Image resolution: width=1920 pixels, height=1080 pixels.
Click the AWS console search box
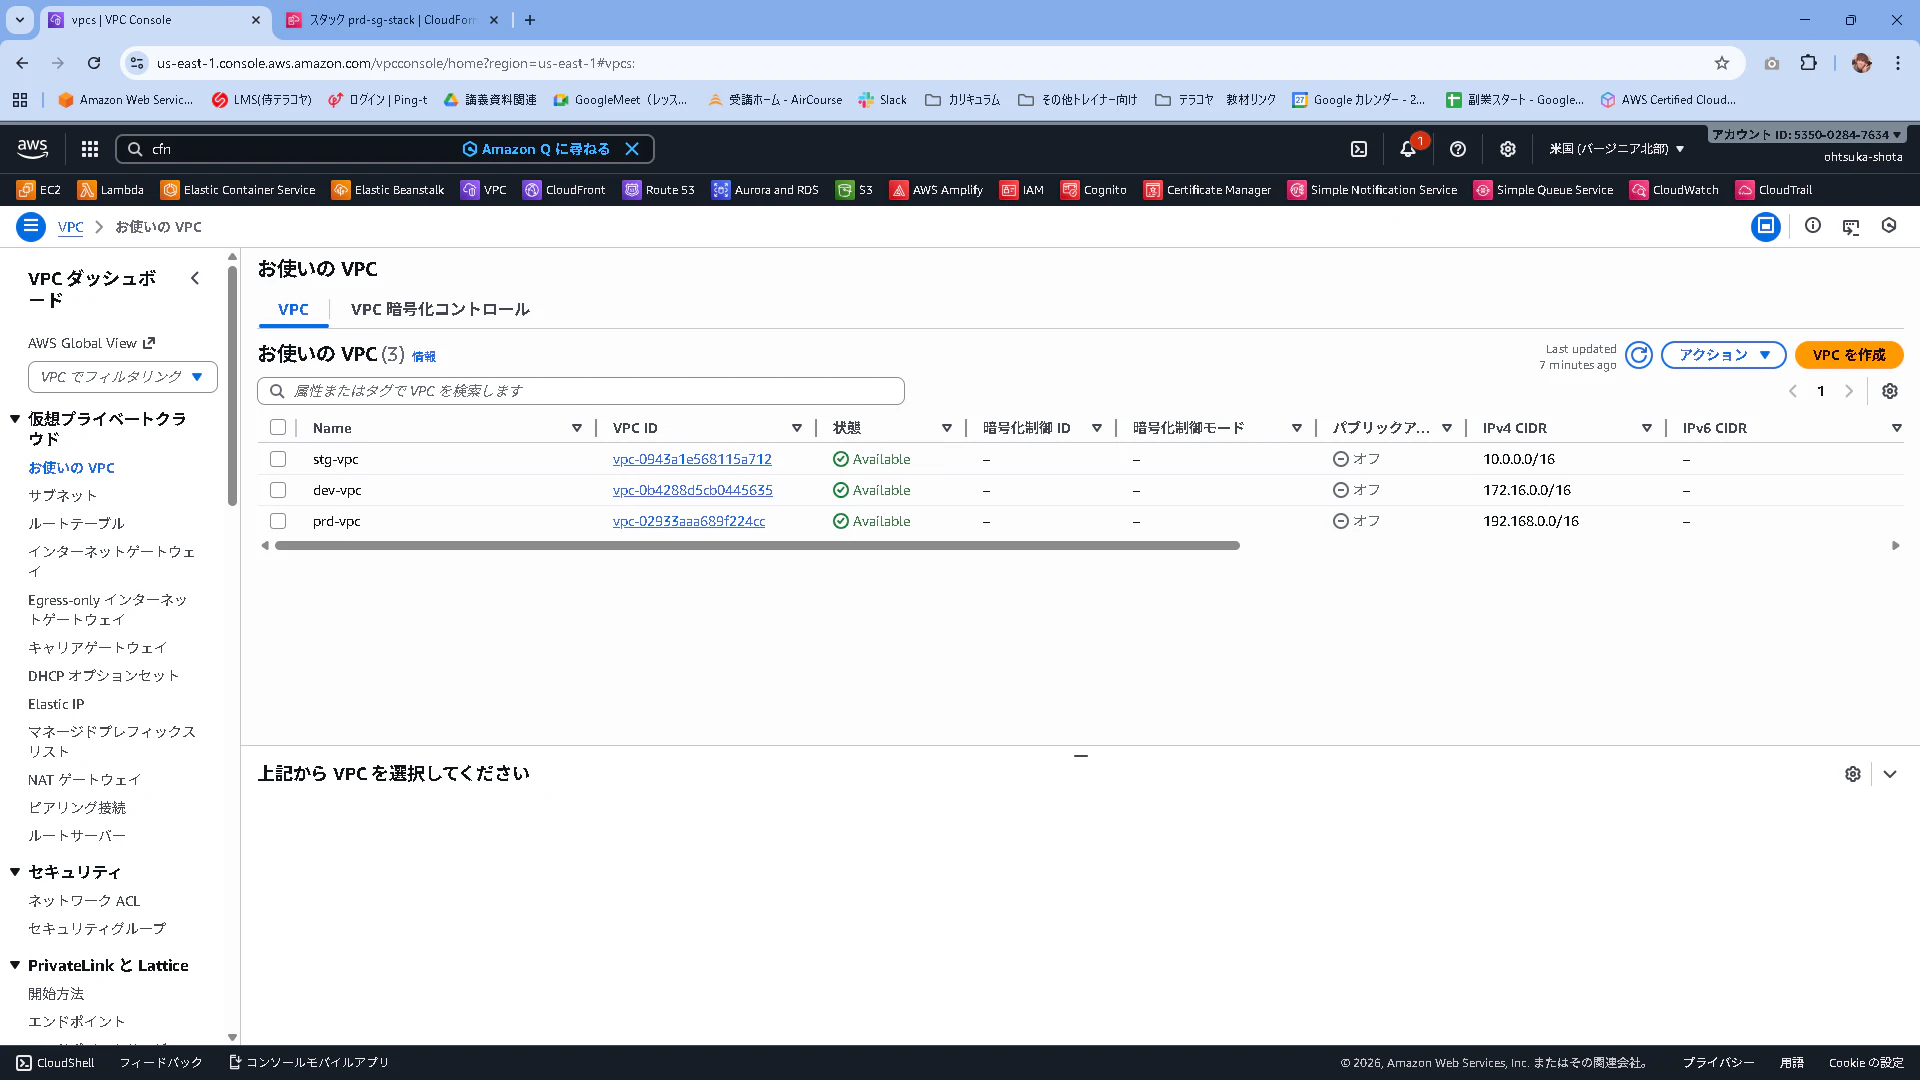coord(385,149)
